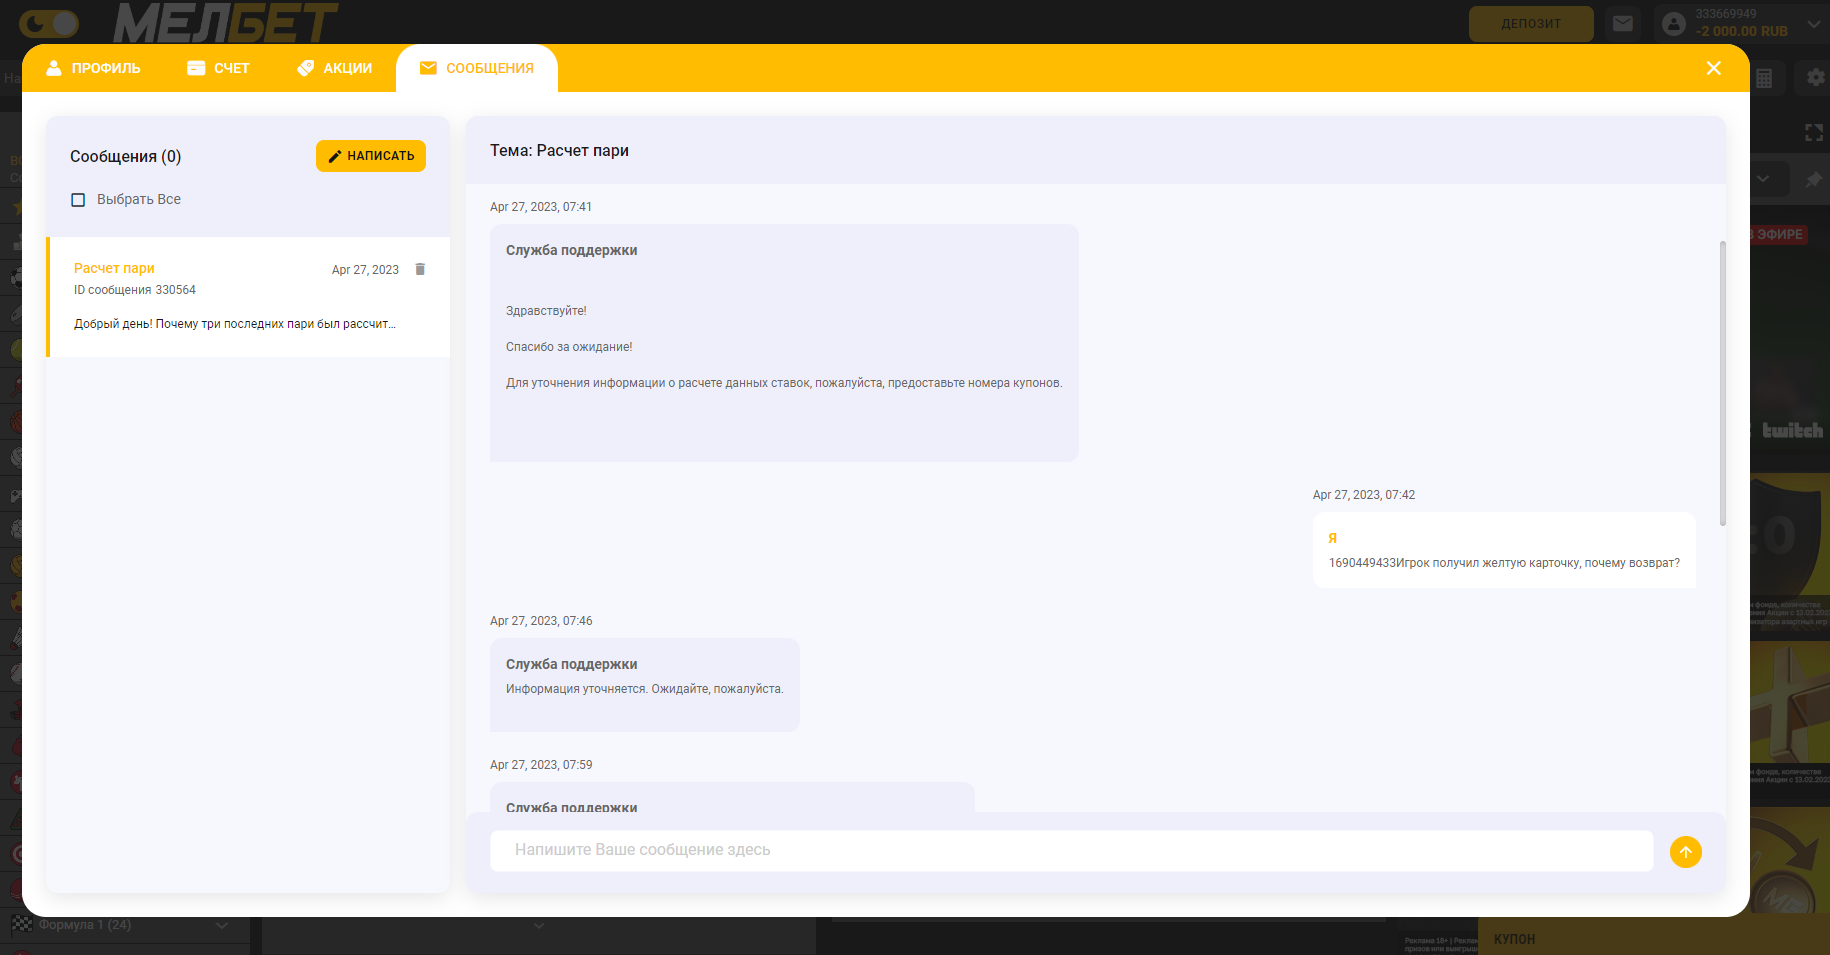1830x955 pixels.
Task: Click the envelope icon in top header
Action: (x=1622, y=23)
